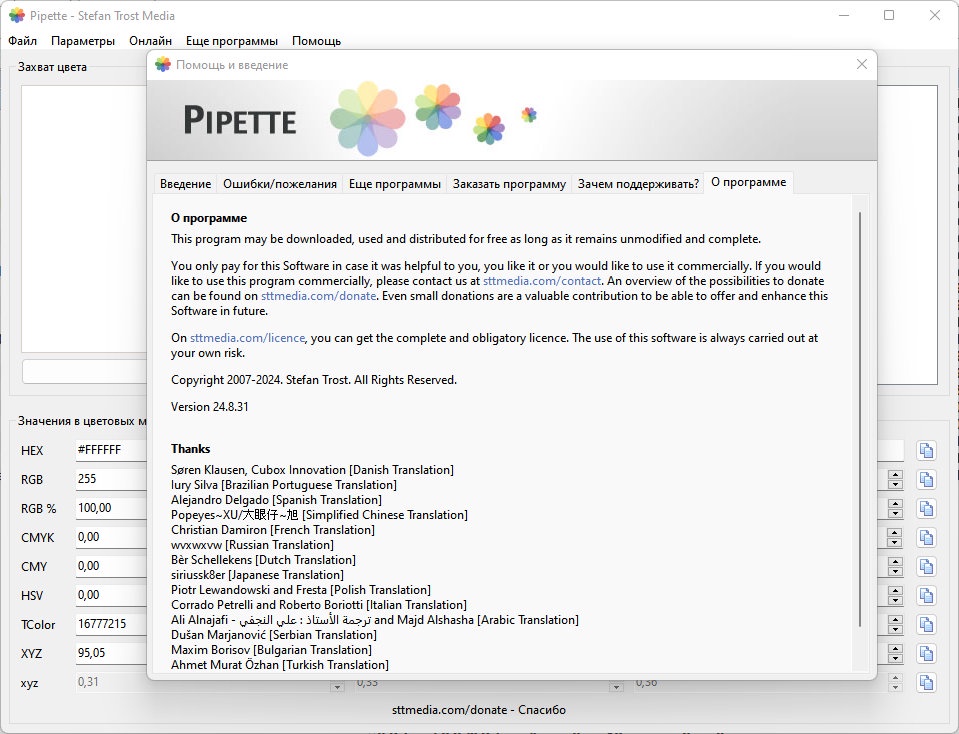This screenshot has width=959, height=734.
Task: Decrease the rightmost CMYK value with the down arrow
Action: (x=895, y=542)
